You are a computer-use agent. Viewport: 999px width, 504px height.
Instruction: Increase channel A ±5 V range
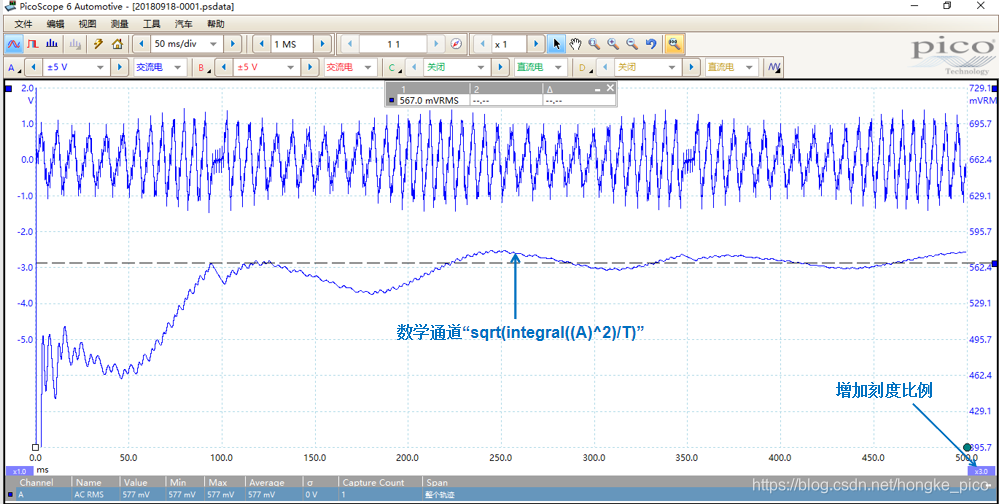[119, 67]
